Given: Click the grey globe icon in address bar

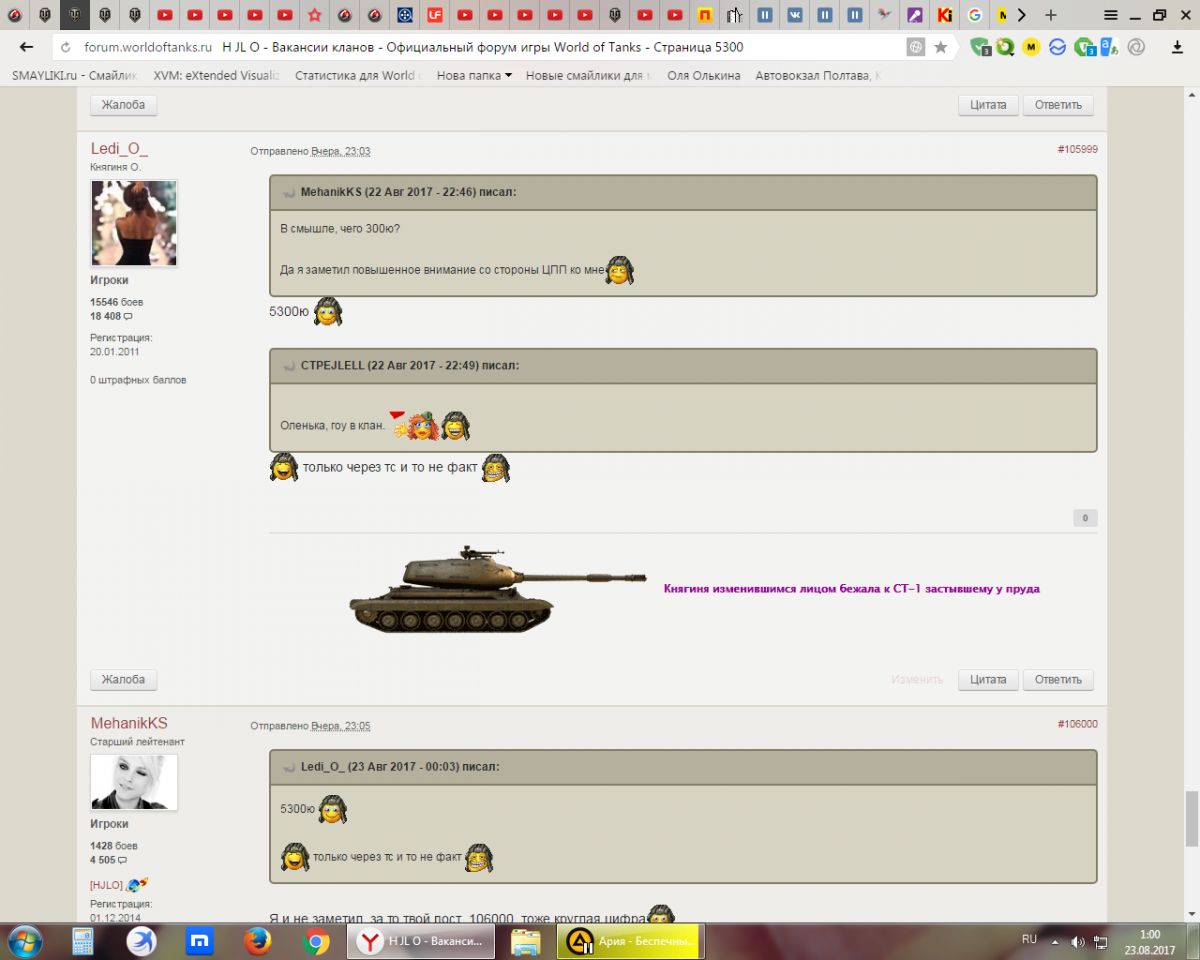Looking at the screenshot, I should pyautogui.click(x=915, y=47).
